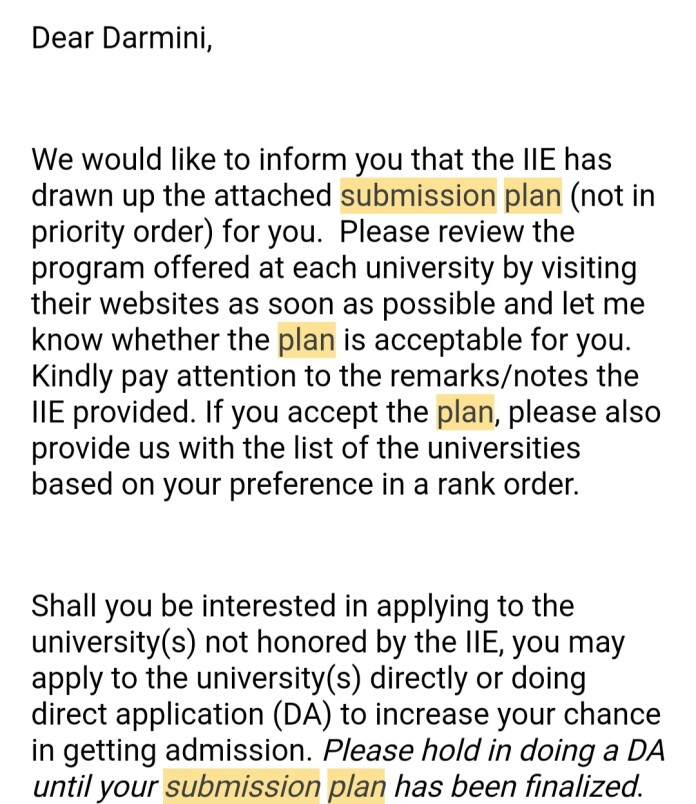The width and height of the screenshot is (696, 804).
Task: Click highlighted 'submission' in italic sentence
Action: click(x=242, y=786)
